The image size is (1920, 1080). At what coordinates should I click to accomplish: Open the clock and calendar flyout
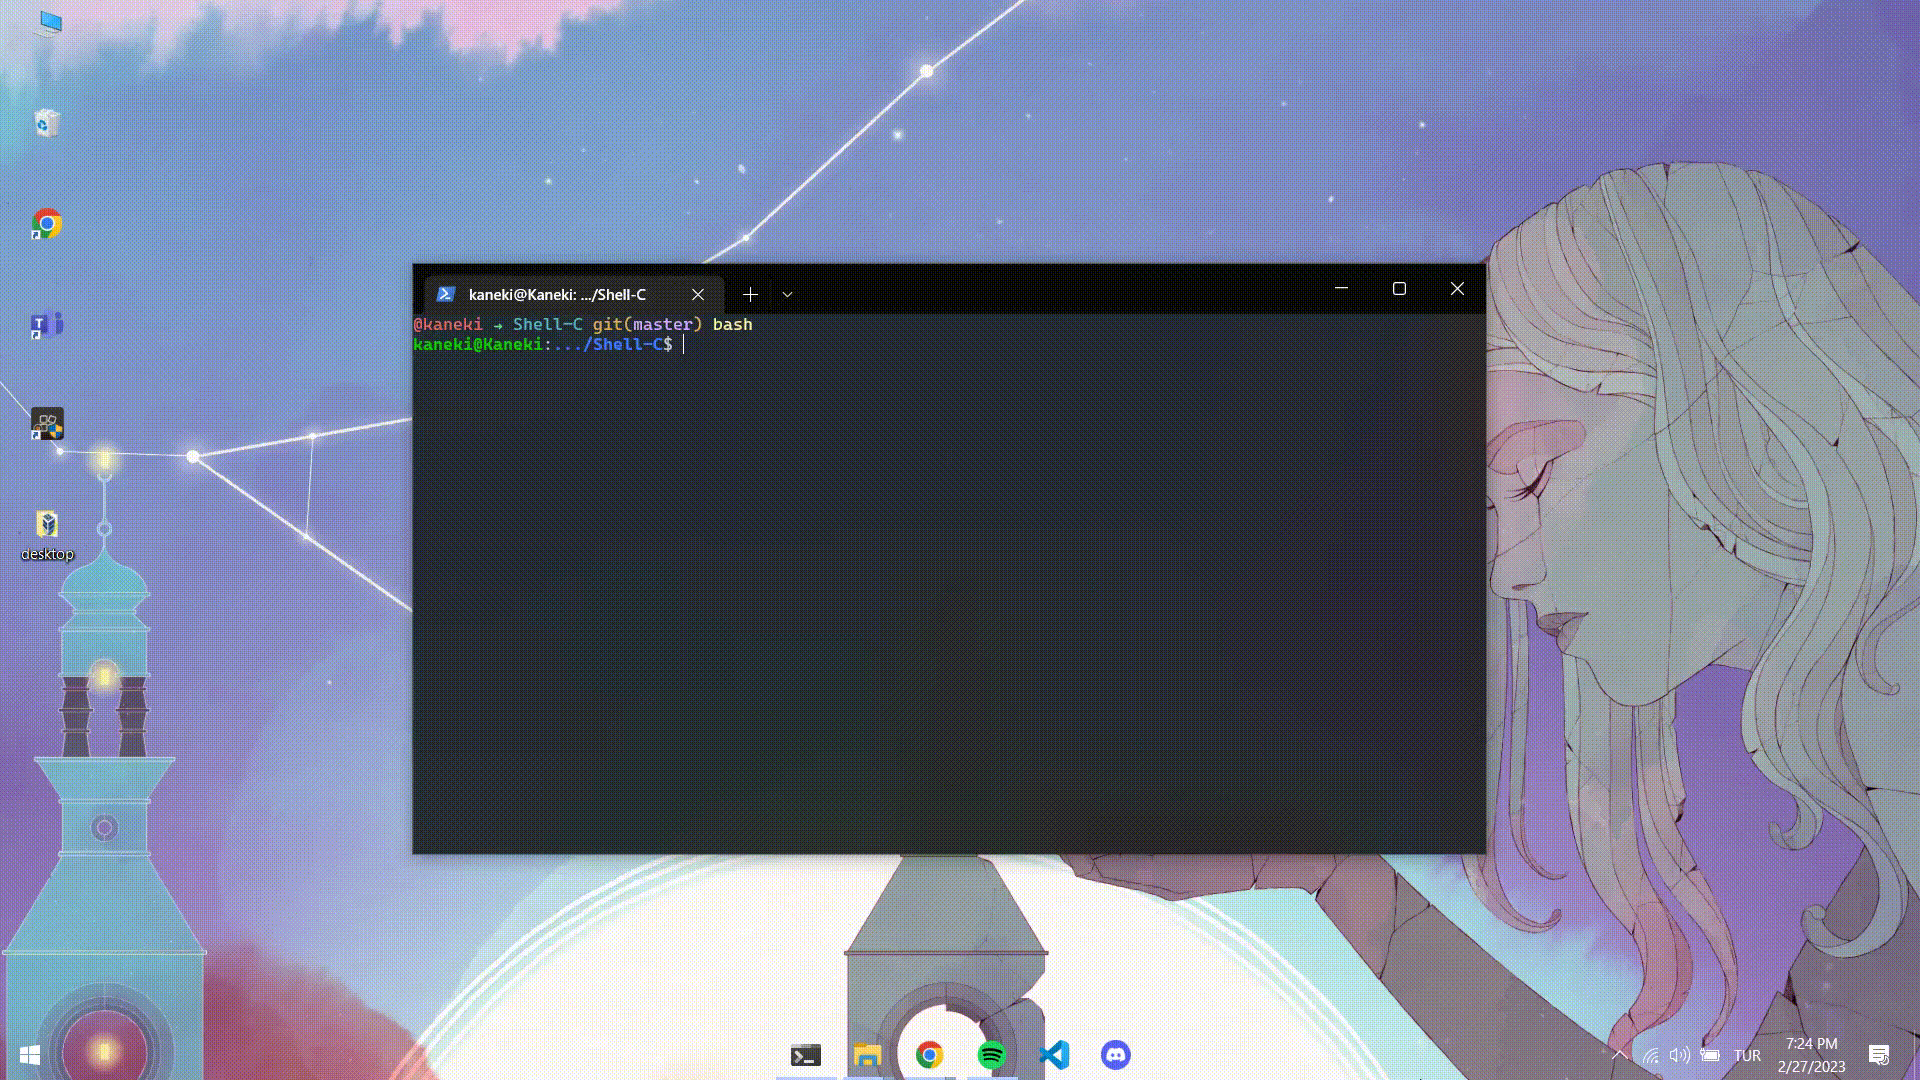(1811, 1055)
